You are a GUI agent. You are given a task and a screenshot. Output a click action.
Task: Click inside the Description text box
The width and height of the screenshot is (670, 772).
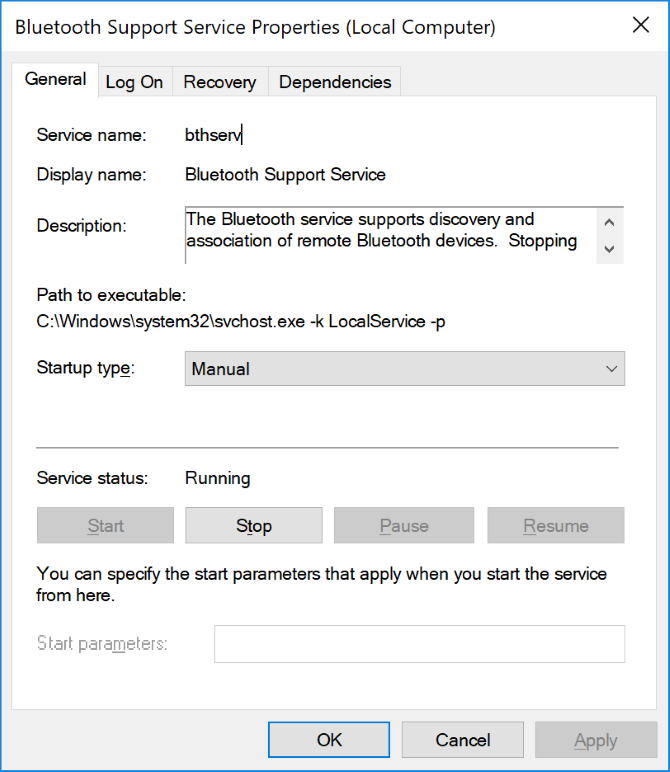coord(390,235)
